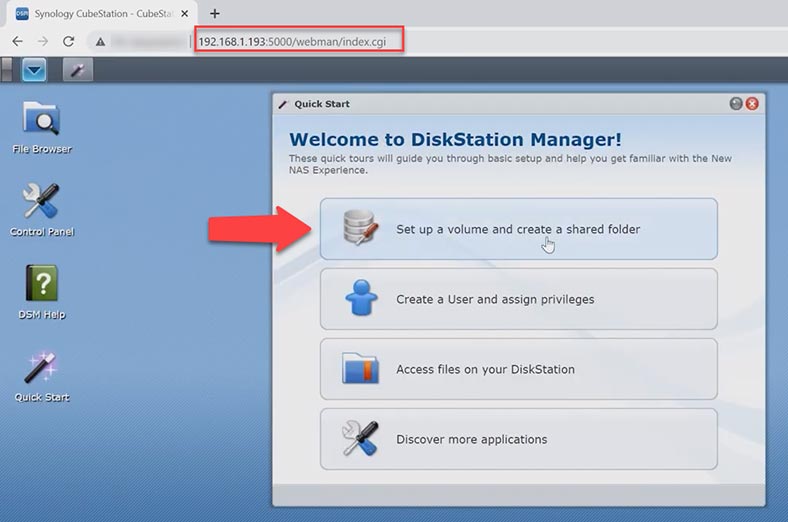Select Discover more applications
The width and height of the screenshot is (788, 522).
pos(519,439)
